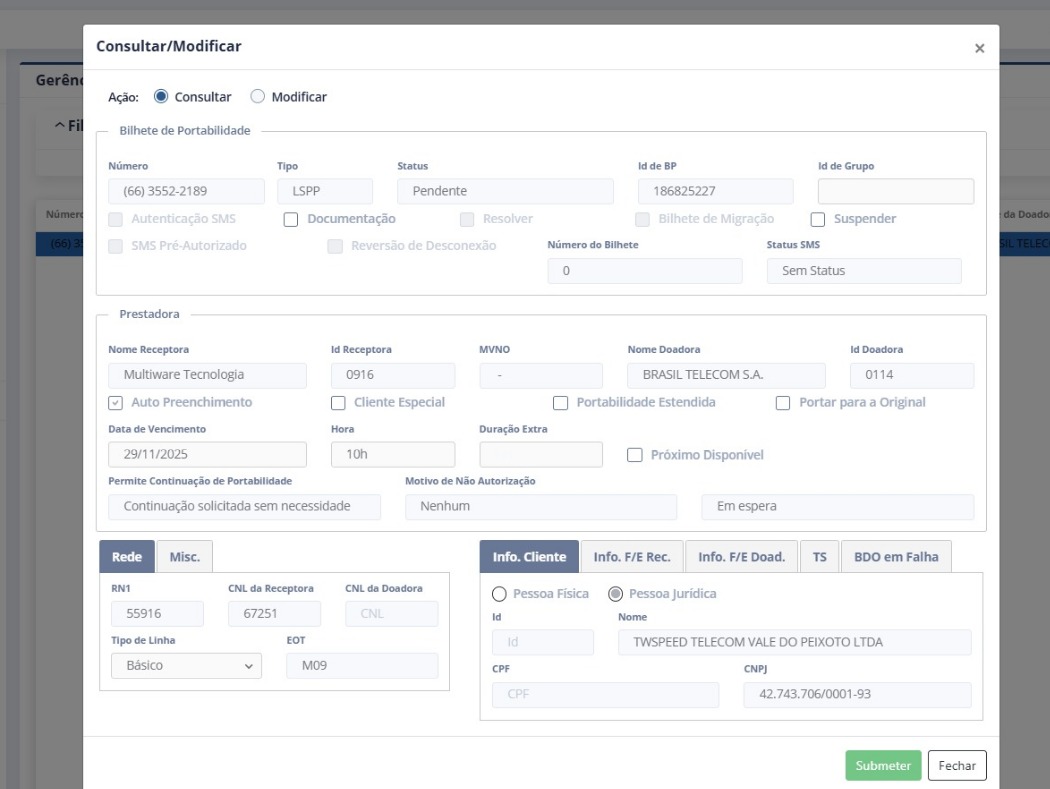
Task: Open the Info. F/E Doad. tab
Action: [741, 557]
